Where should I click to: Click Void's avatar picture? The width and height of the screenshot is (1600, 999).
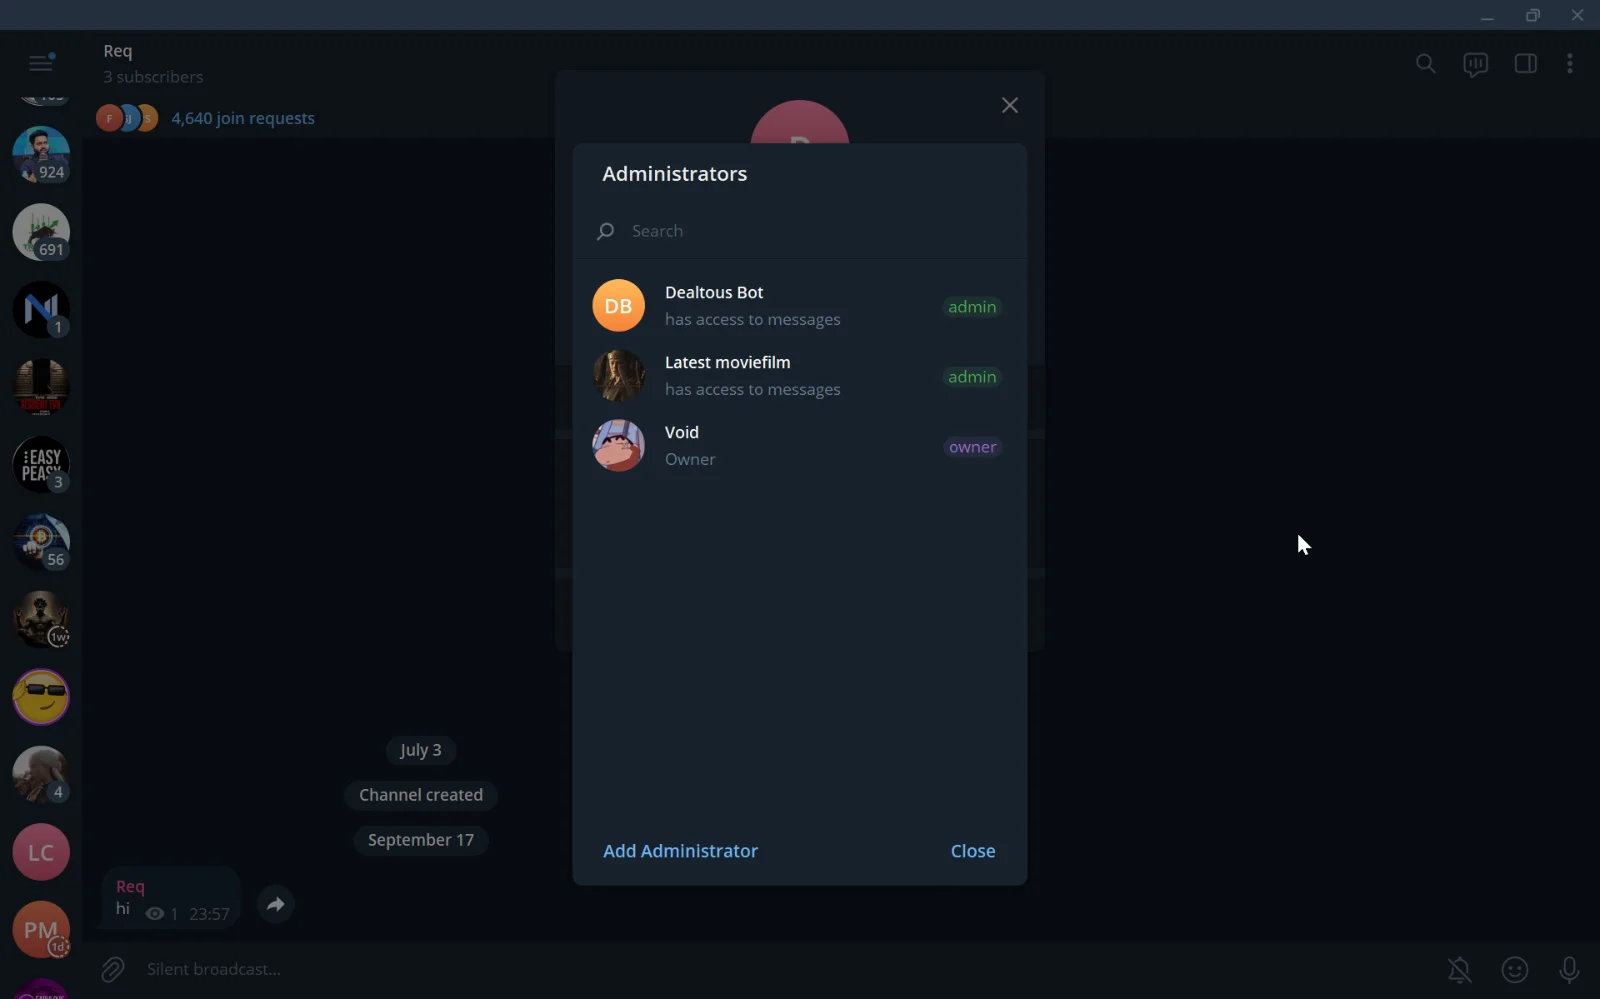tap(618, 445)
